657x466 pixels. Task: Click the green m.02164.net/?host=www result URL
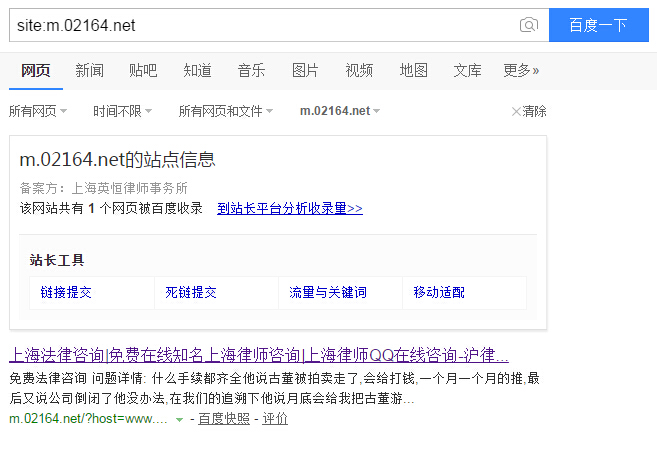pos(88,419)
